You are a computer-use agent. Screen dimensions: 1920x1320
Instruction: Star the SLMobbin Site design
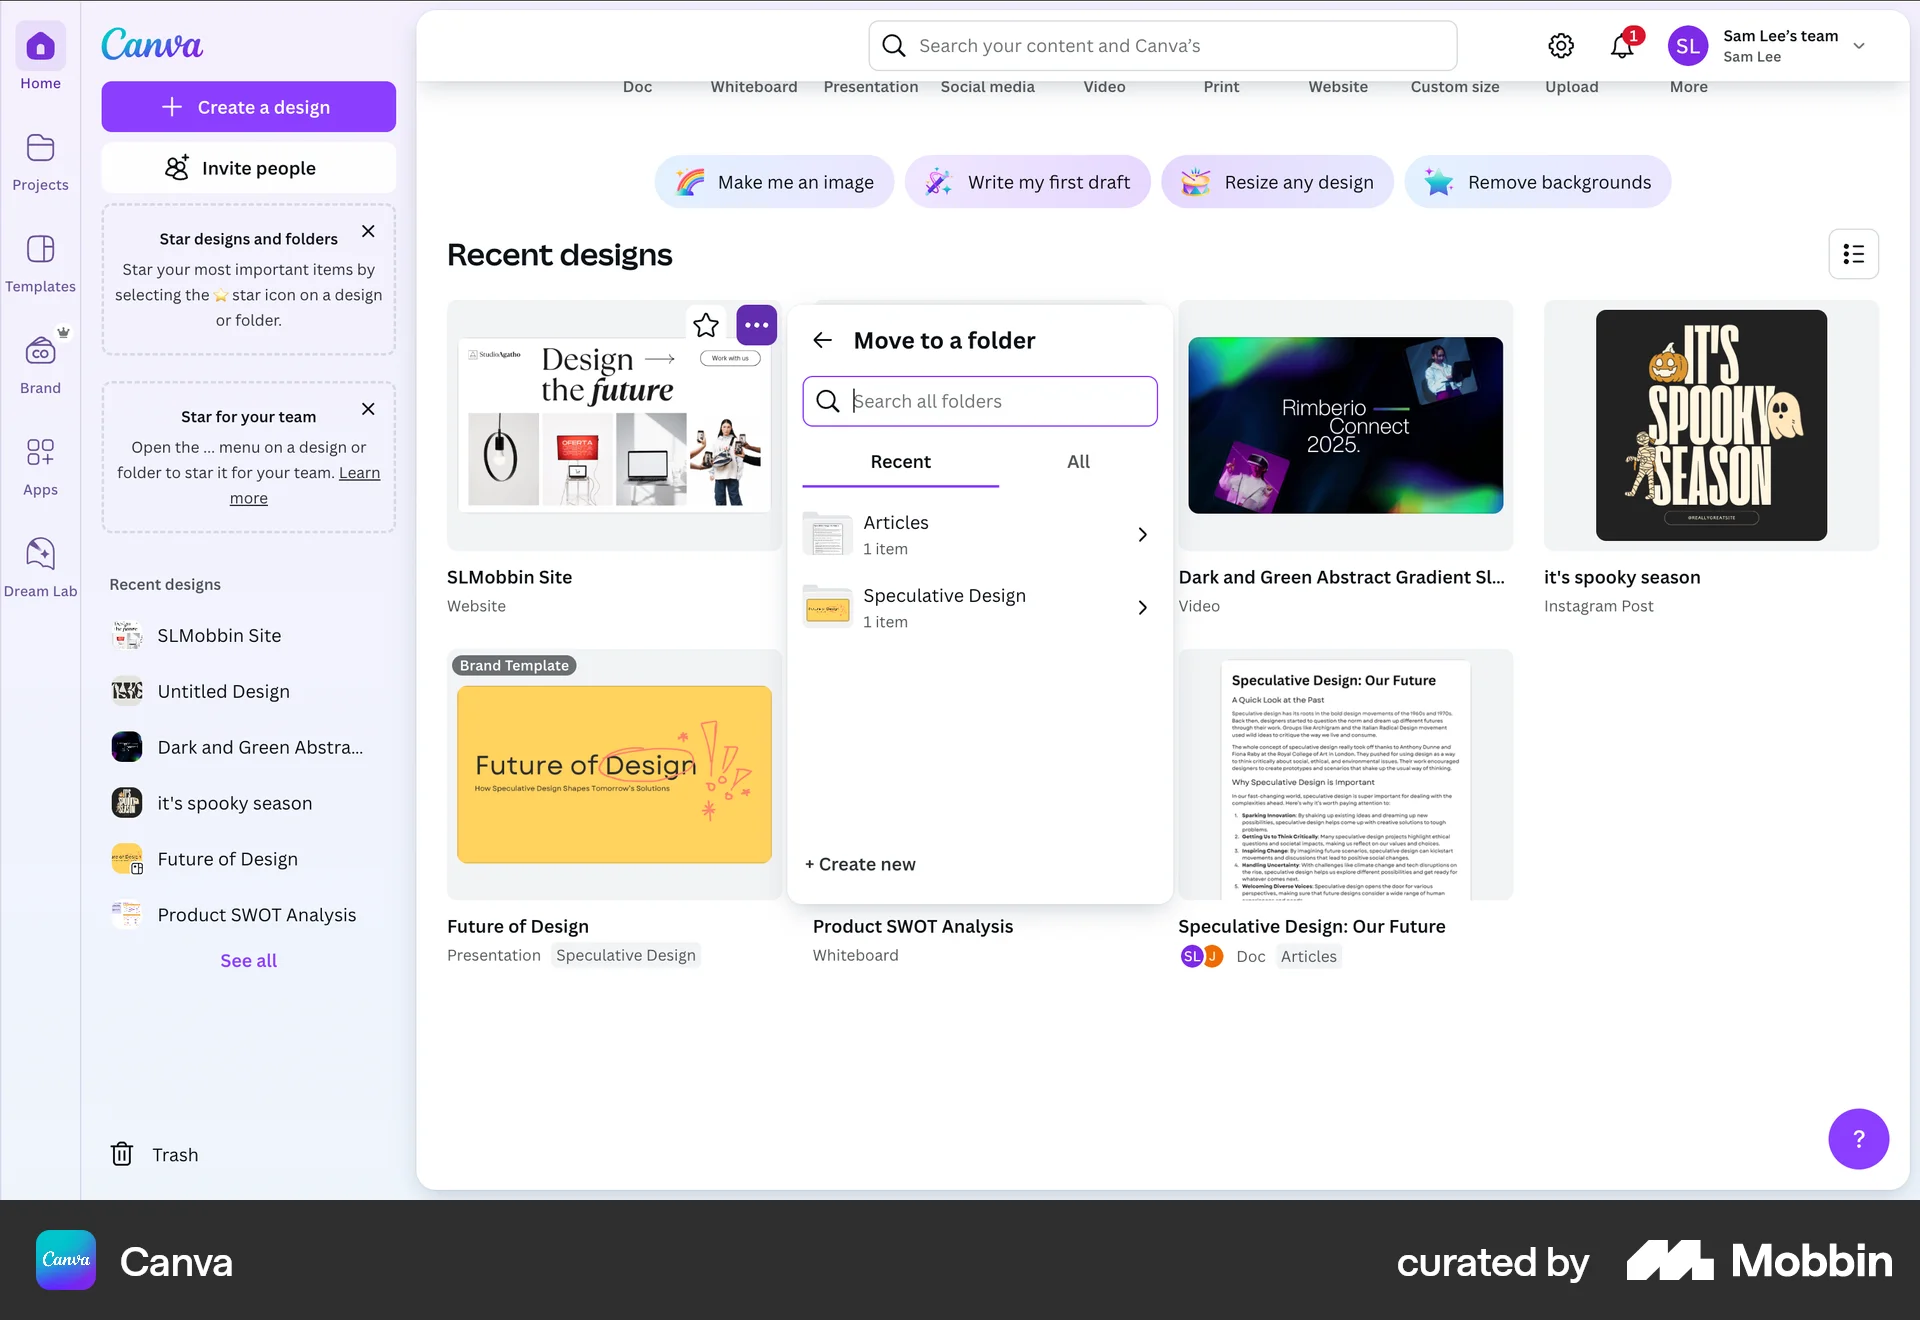click(x=705, y=325)
